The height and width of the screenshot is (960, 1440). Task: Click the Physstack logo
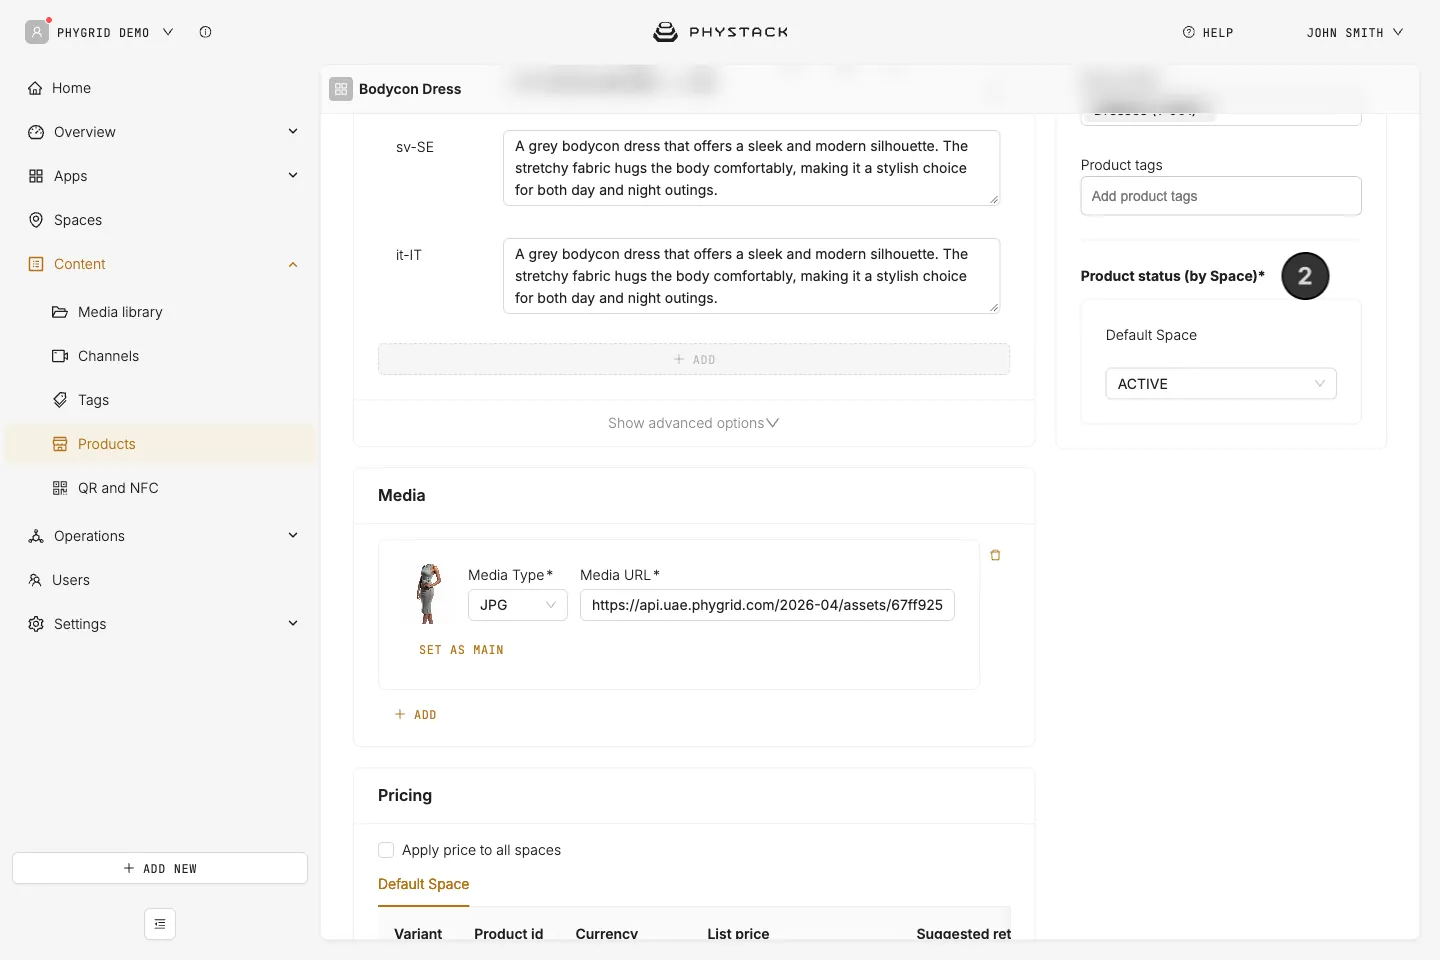(x=720, y=32)
